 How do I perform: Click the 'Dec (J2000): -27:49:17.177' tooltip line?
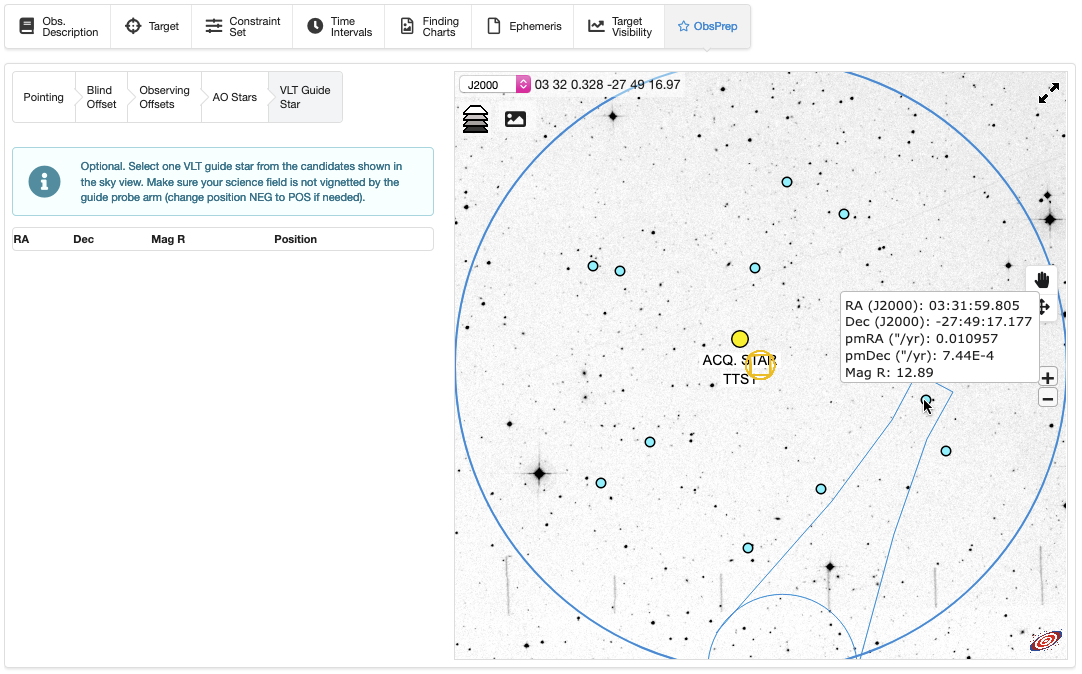pyautogui.click(x=938, y=321)
